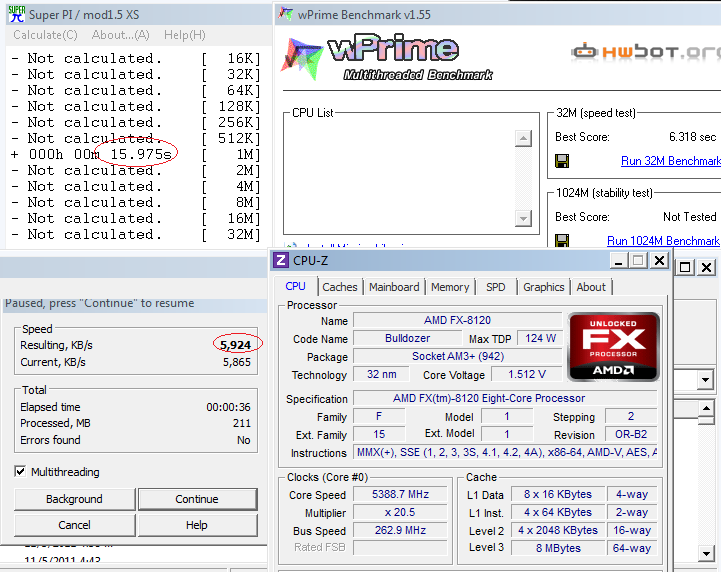Click the Run 32M Benchmark link
The width and height of the screenshot is (721, 572).
tap(670, 161)
